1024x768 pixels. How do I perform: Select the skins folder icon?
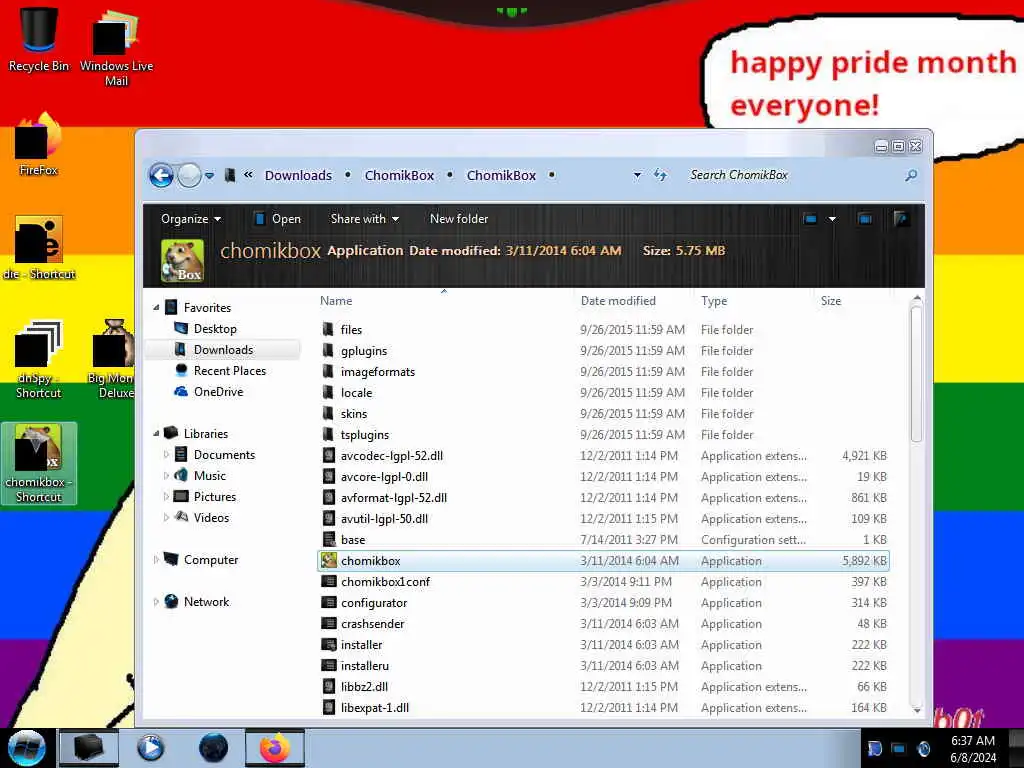(328, 413)
